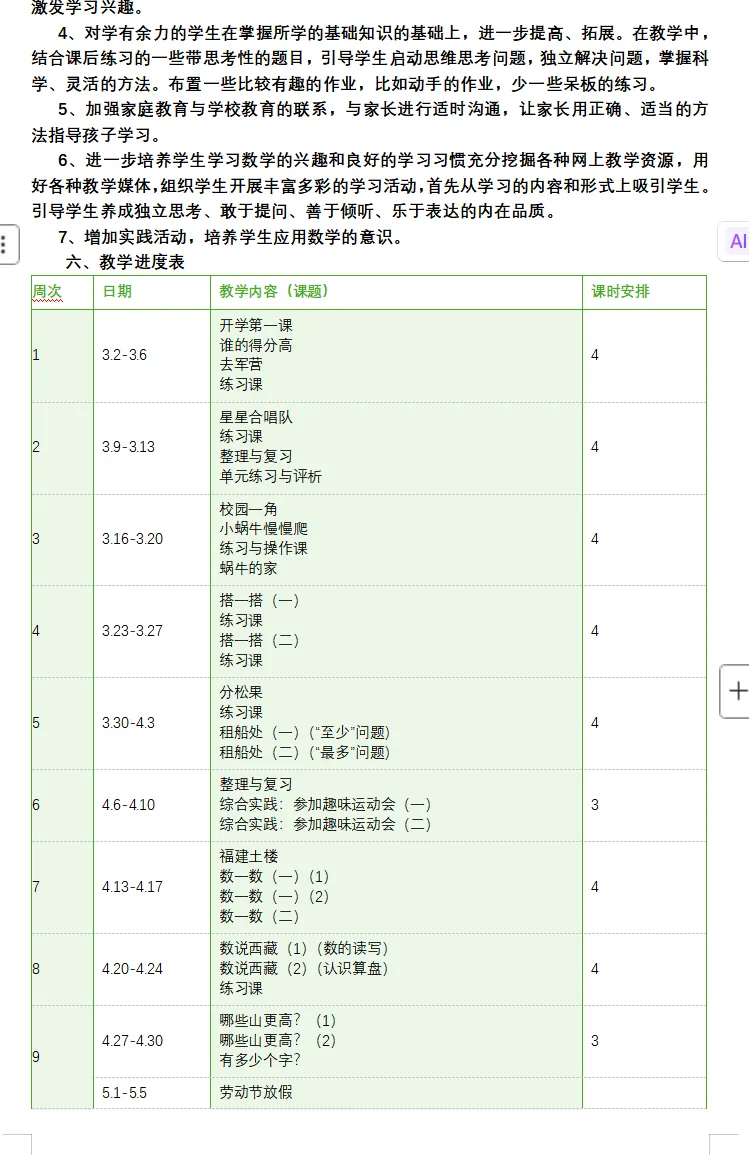This screenshot has width=749, height=1155.
Task: Click the text 单元练习与评析
Action: click(x=270, y=477)
